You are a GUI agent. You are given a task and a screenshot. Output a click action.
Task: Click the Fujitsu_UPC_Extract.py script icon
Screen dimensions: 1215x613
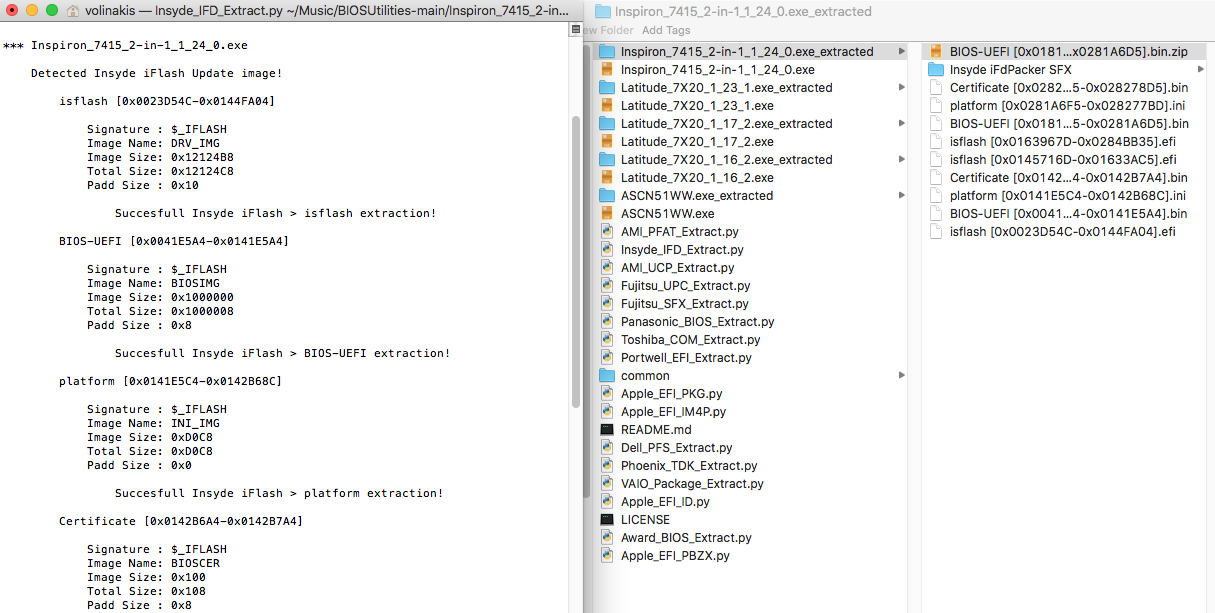(x=607, y=286)
